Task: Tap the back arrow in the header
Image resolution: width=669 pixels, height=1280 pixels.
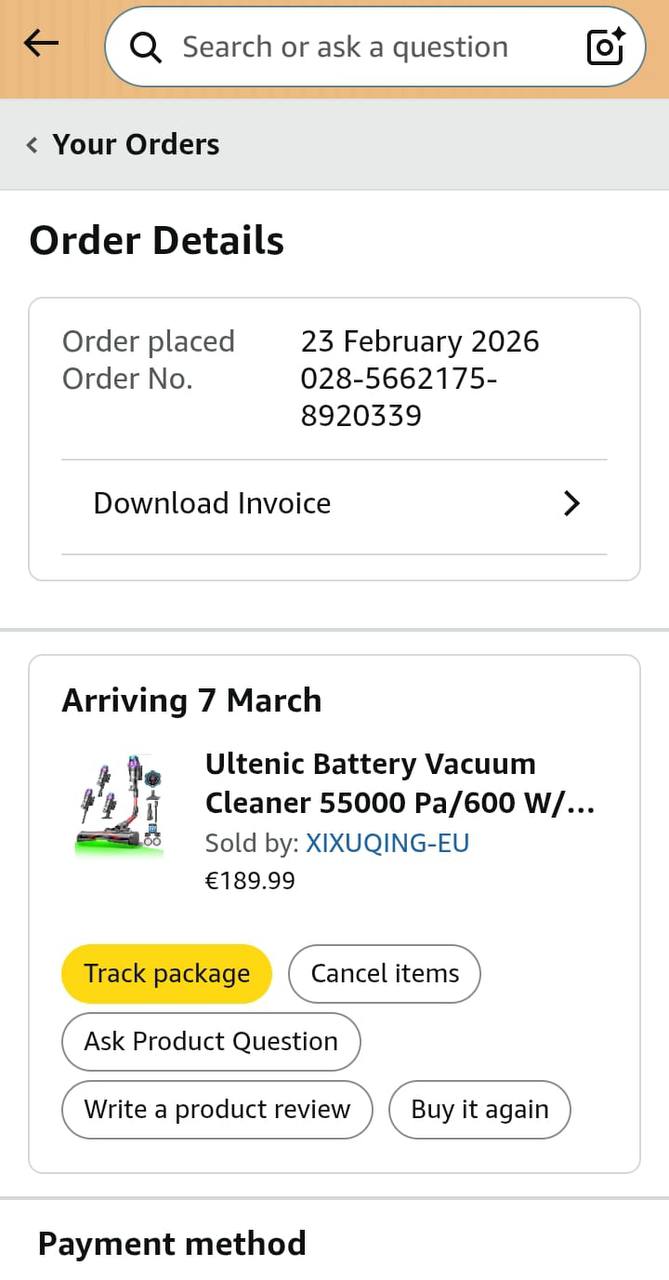Action: tap(41, 43)
